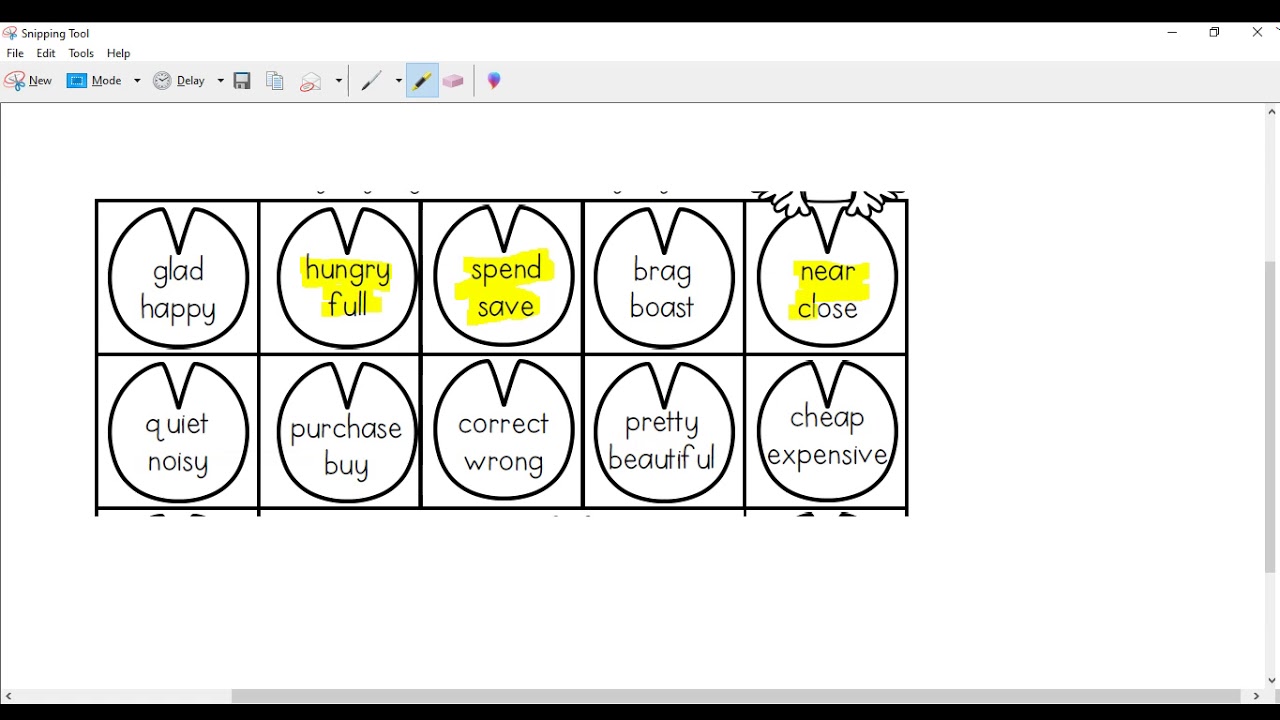Expand the Pen options dropdown arrow
This screenshot has height=720, width=1280.
[x=398, y=81]
